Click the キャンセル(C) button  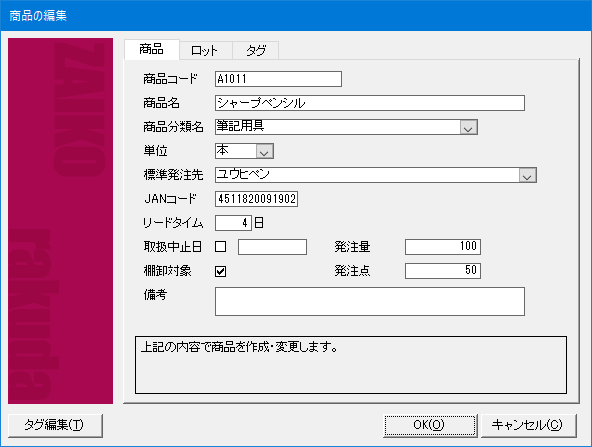point(528,425)
